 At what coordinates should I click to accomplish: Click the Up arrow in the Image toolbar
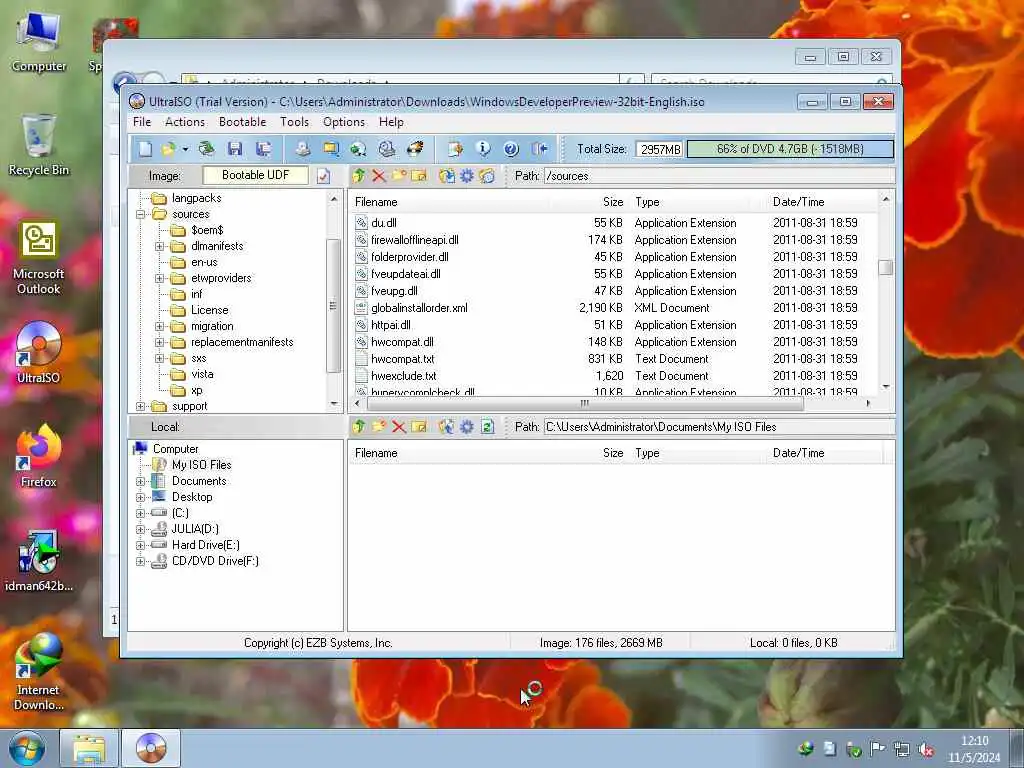pyautogui.click(x=359, y=176)
